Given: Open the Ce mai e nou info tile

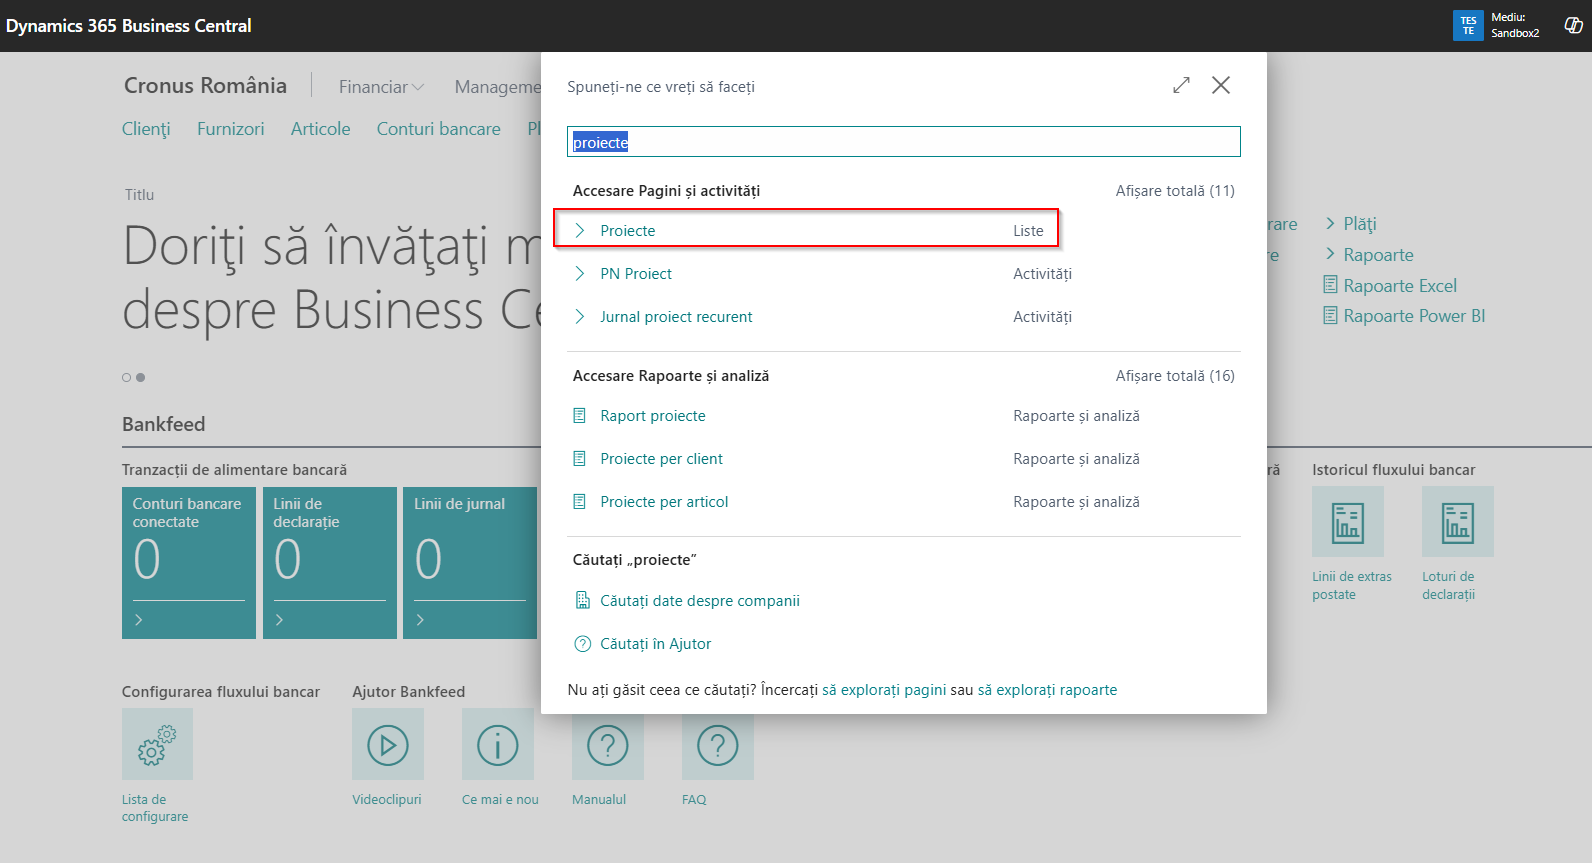Looking at the screenshot, I should [497, 745].
